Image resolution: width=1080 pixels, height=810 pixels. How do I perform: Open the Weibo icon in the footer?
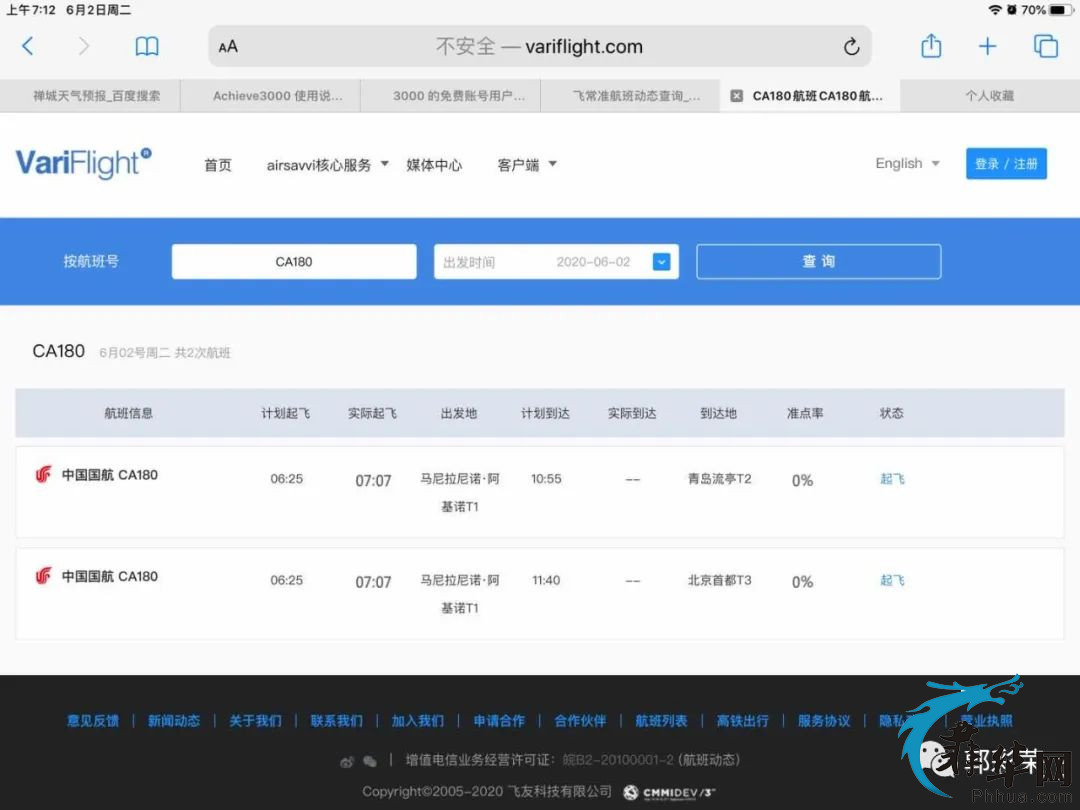pyautogui.click(x=347, y=761)
